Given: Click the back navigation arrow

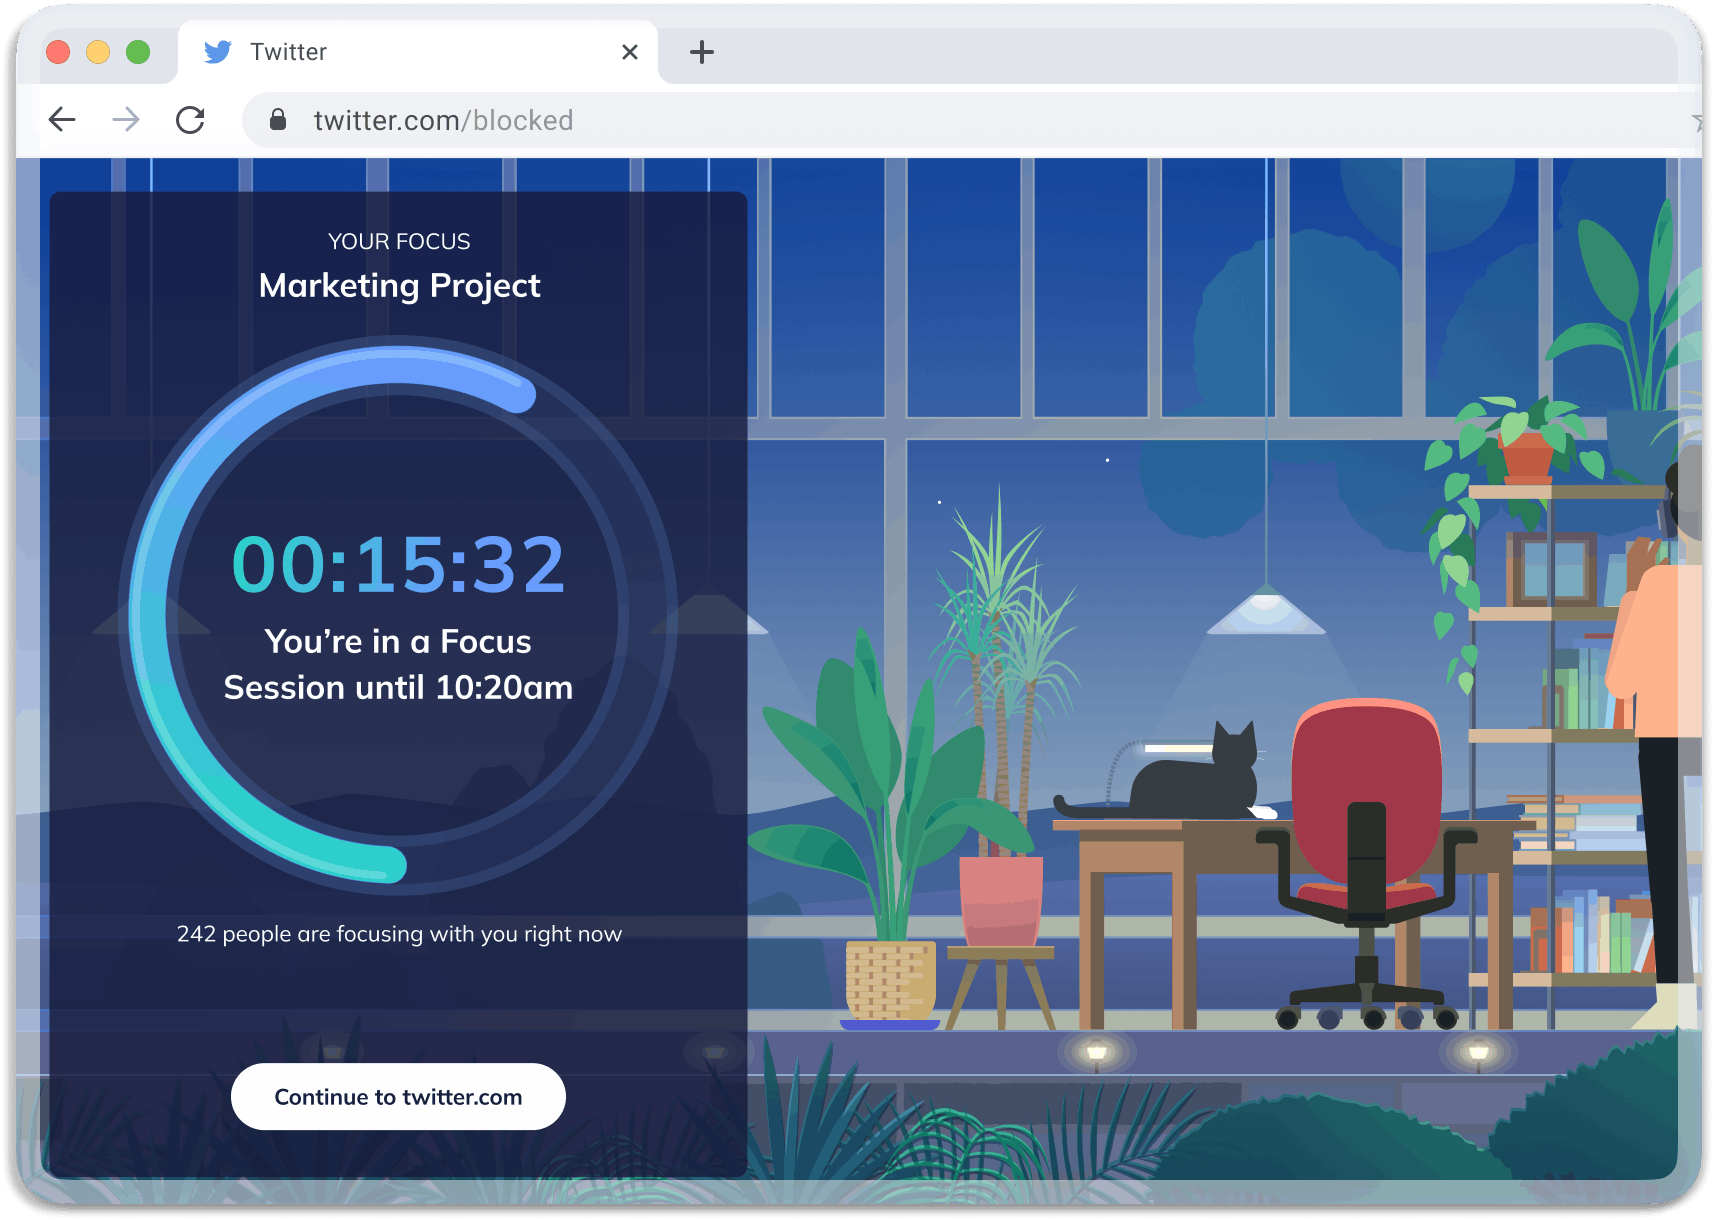Looking at the screenshot, I should point(62,119).
